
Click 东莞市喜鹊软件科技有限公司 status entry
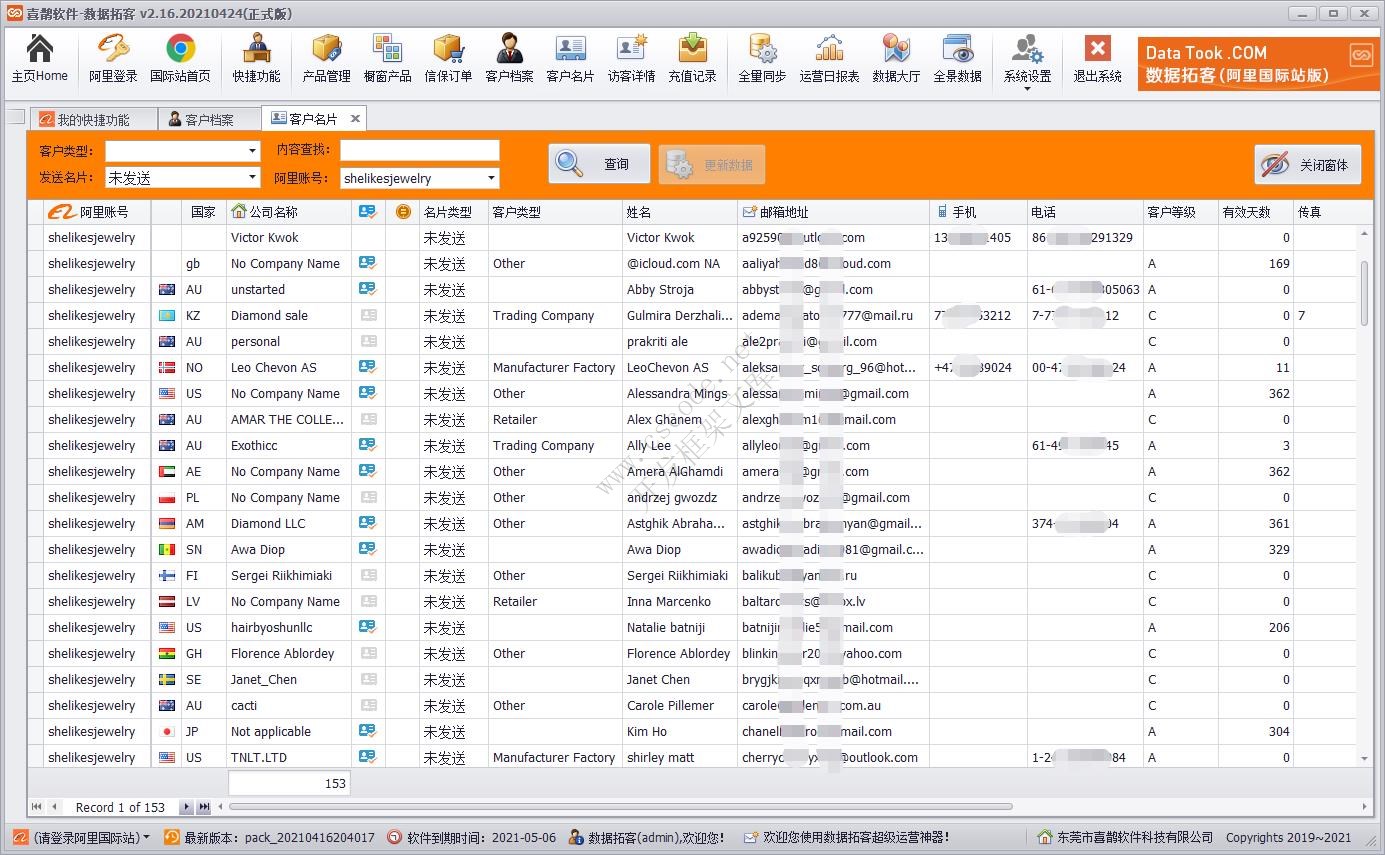coord(1125,838)
